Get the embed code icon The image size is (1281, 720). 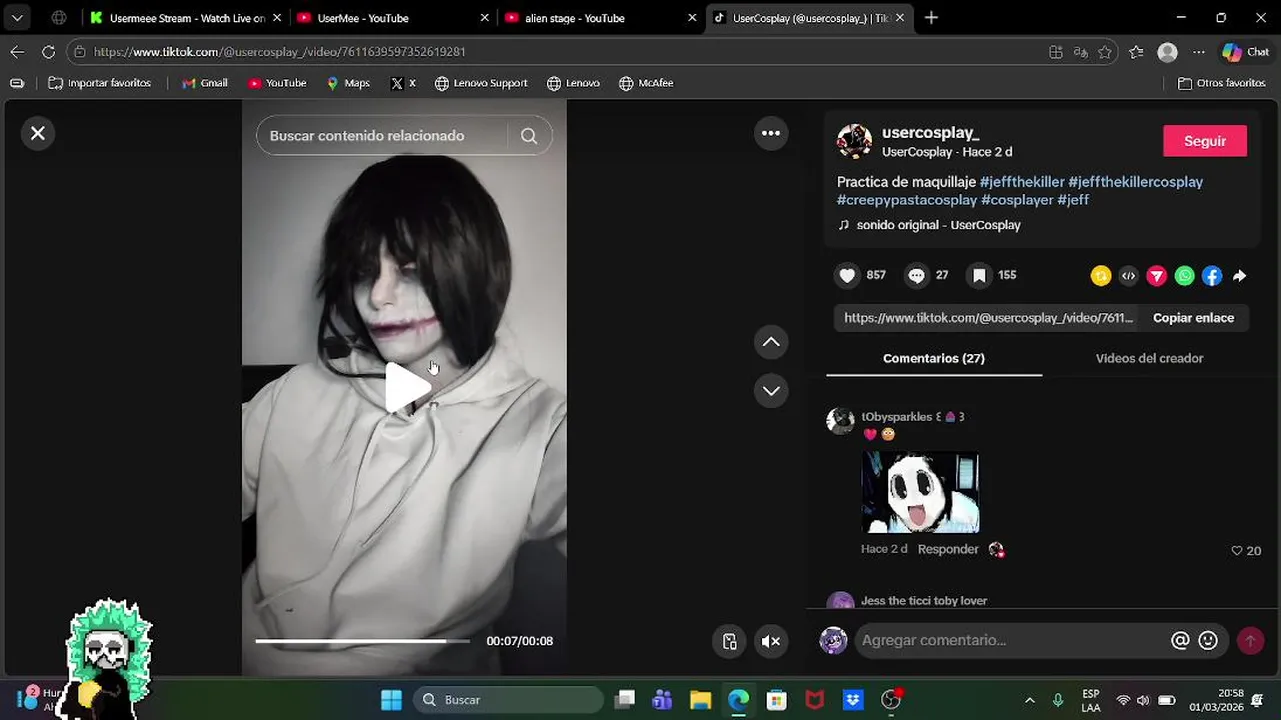click(x=1129, y=276)
